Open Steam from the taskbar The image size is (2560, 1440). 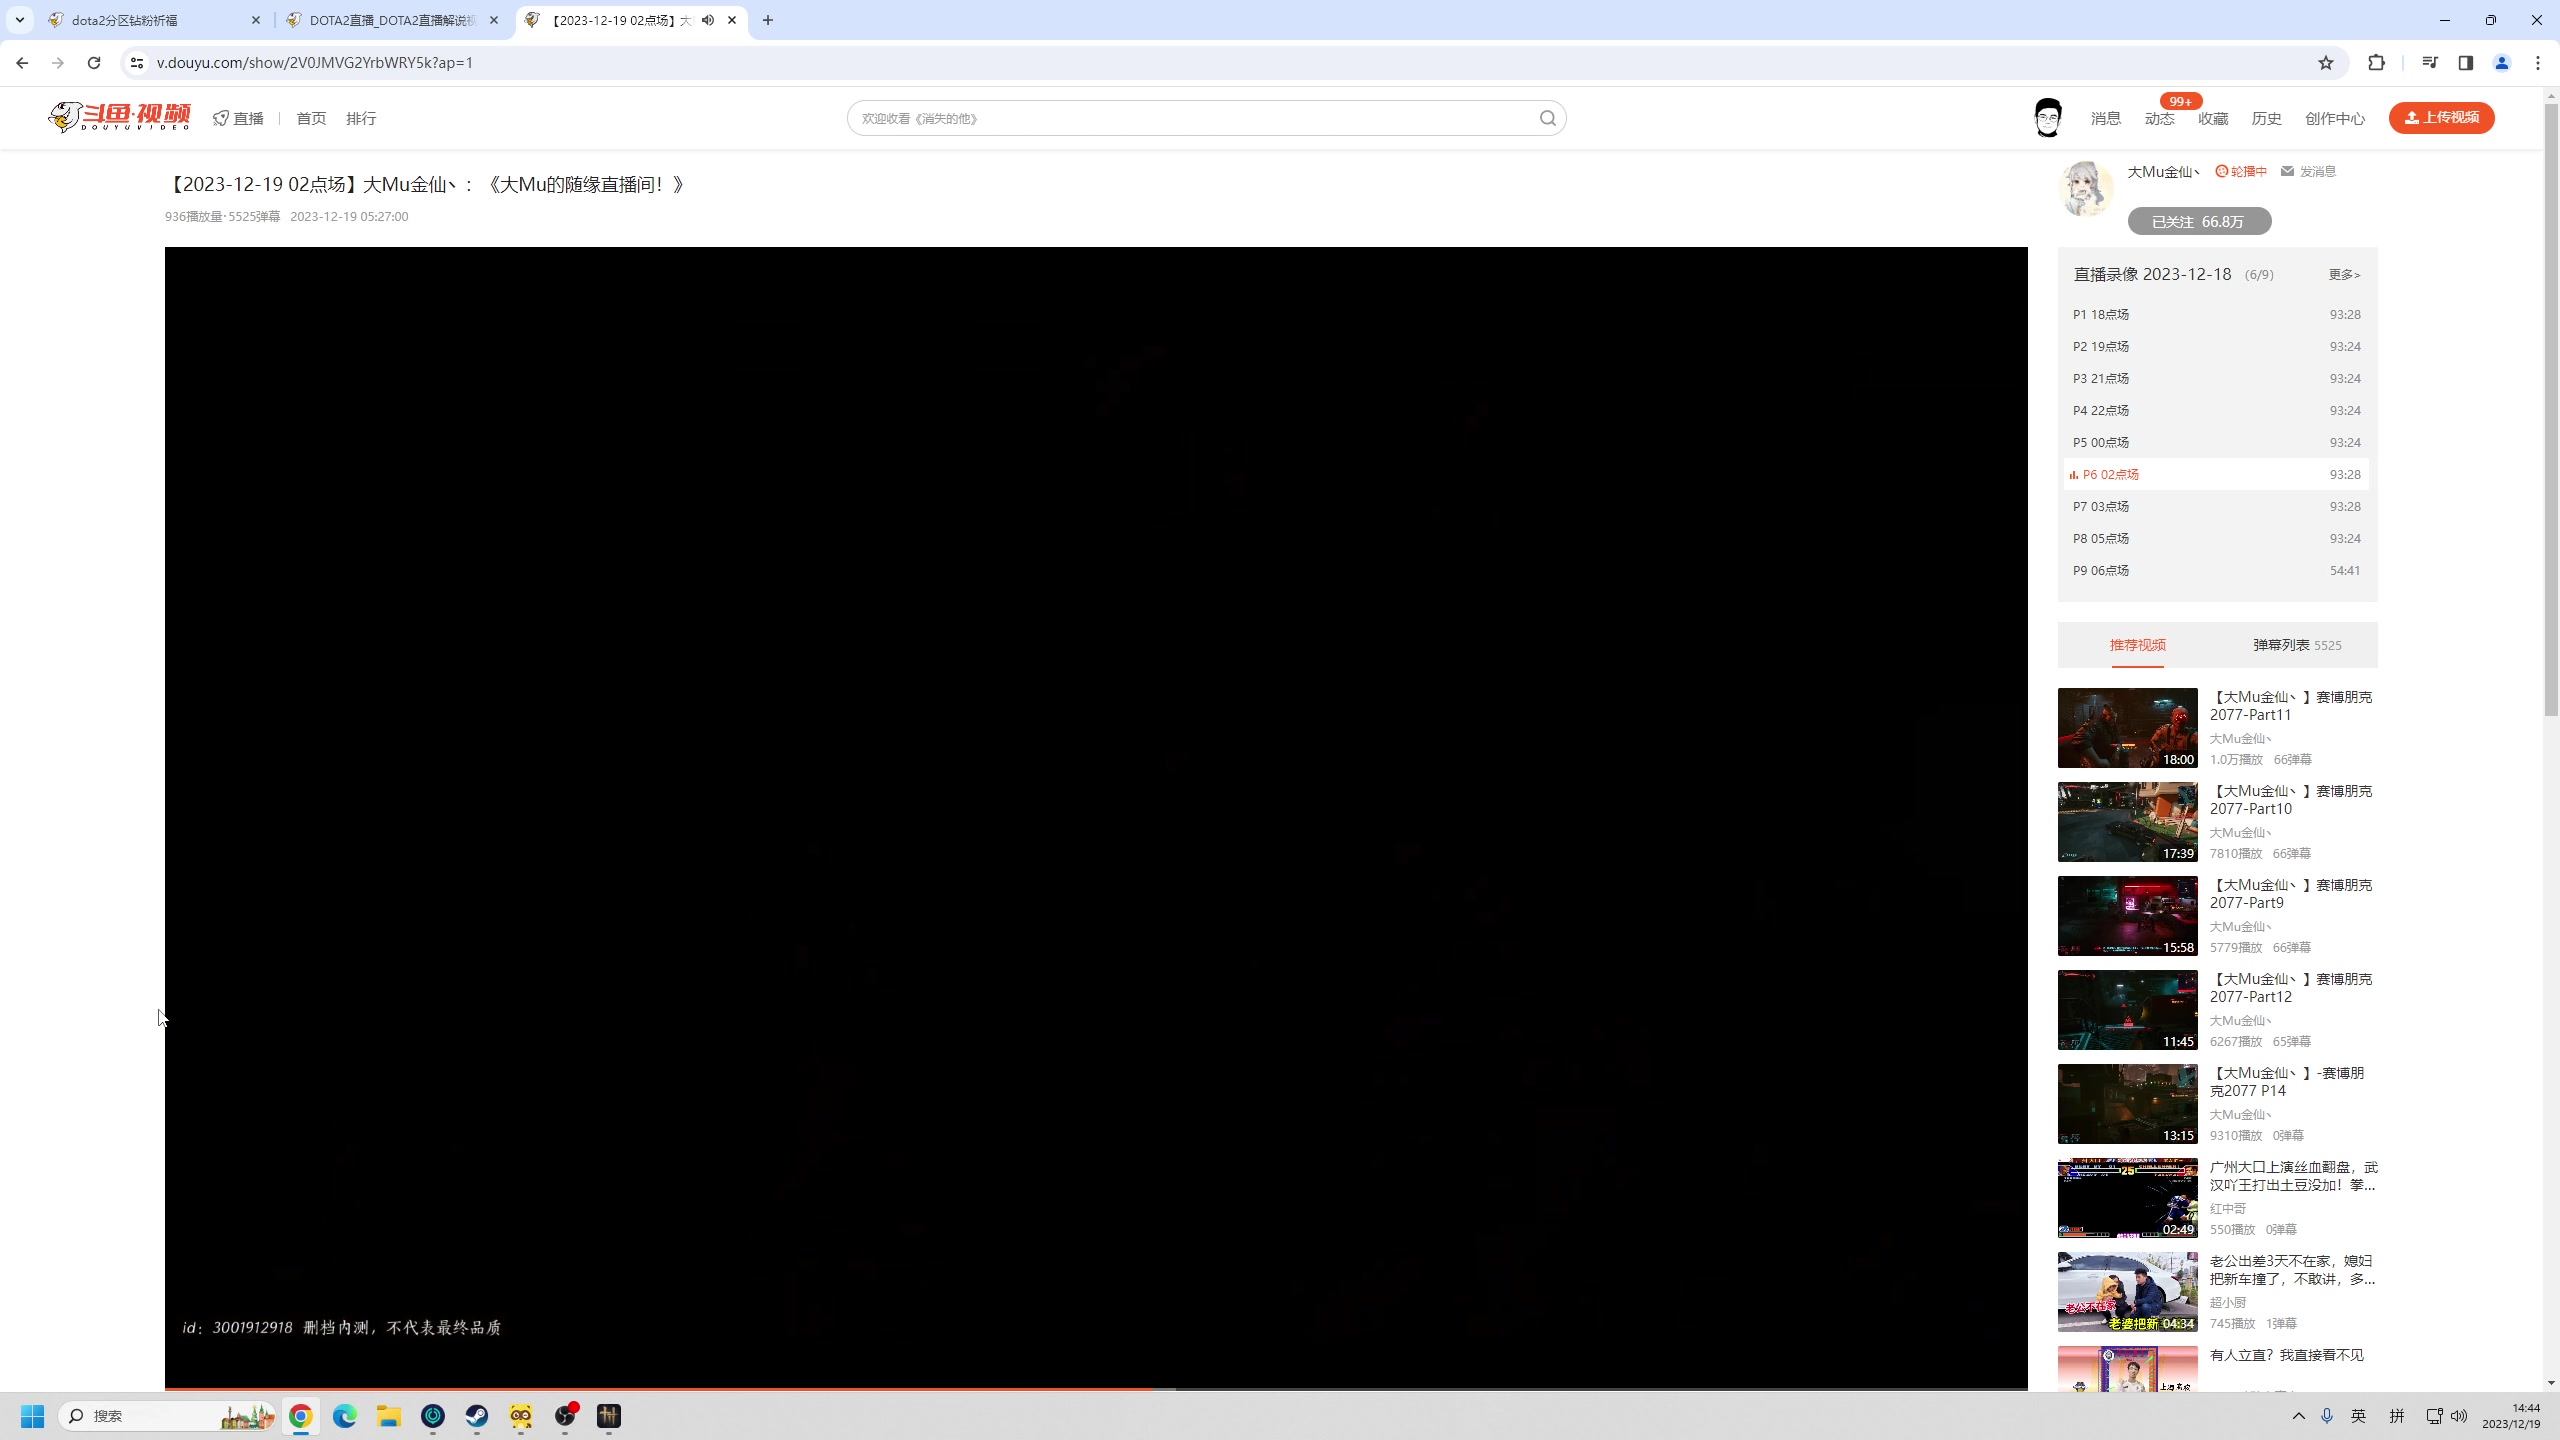click(477, 1416)
